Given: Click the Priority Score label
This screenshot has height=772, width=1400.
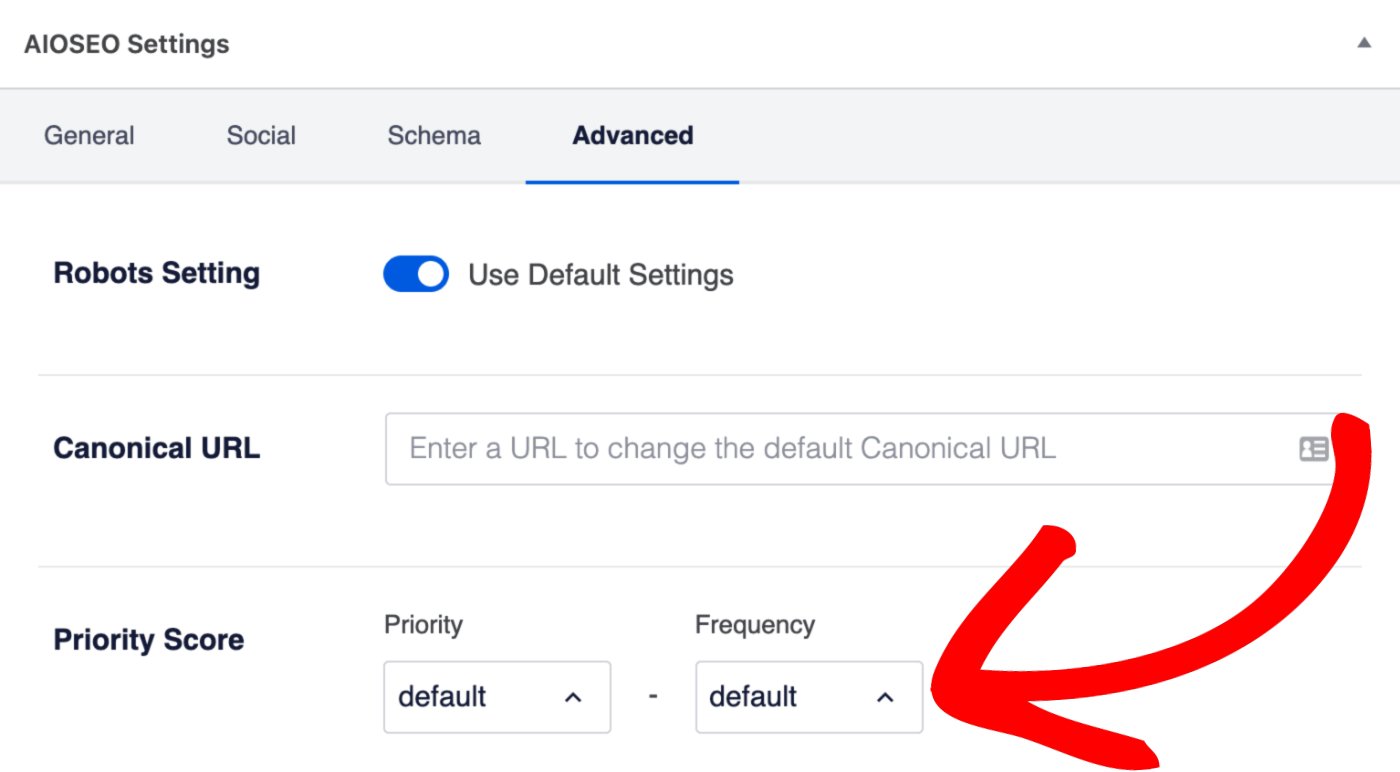Looking at the screenshot, I should point(149,640).
